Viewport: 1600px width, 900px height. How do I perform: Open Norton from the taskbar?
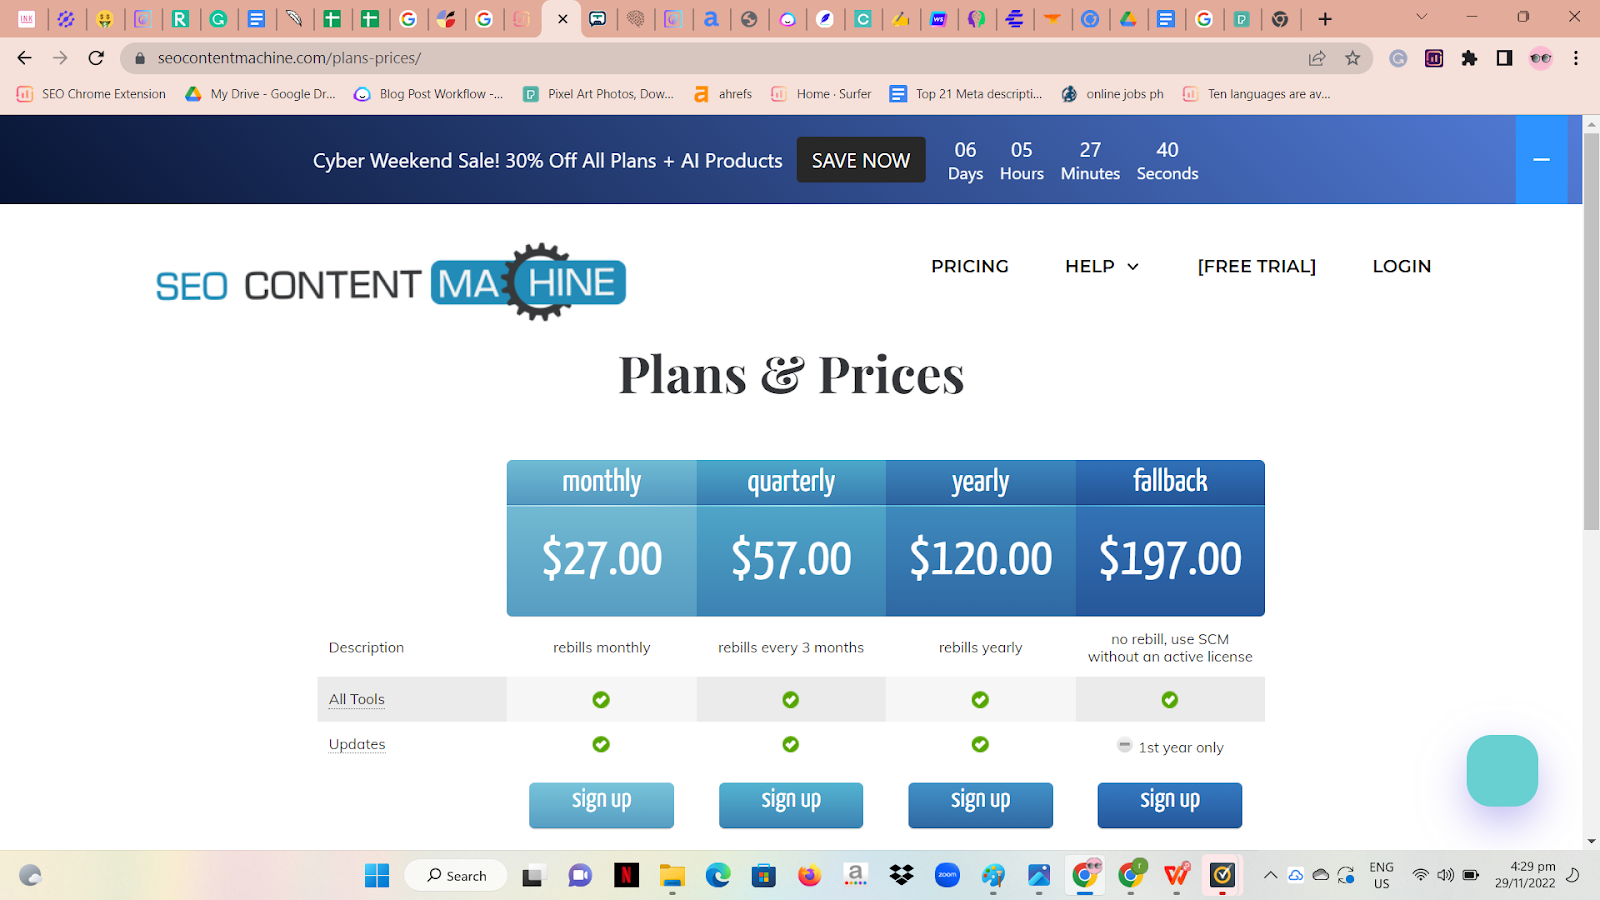1222,876
